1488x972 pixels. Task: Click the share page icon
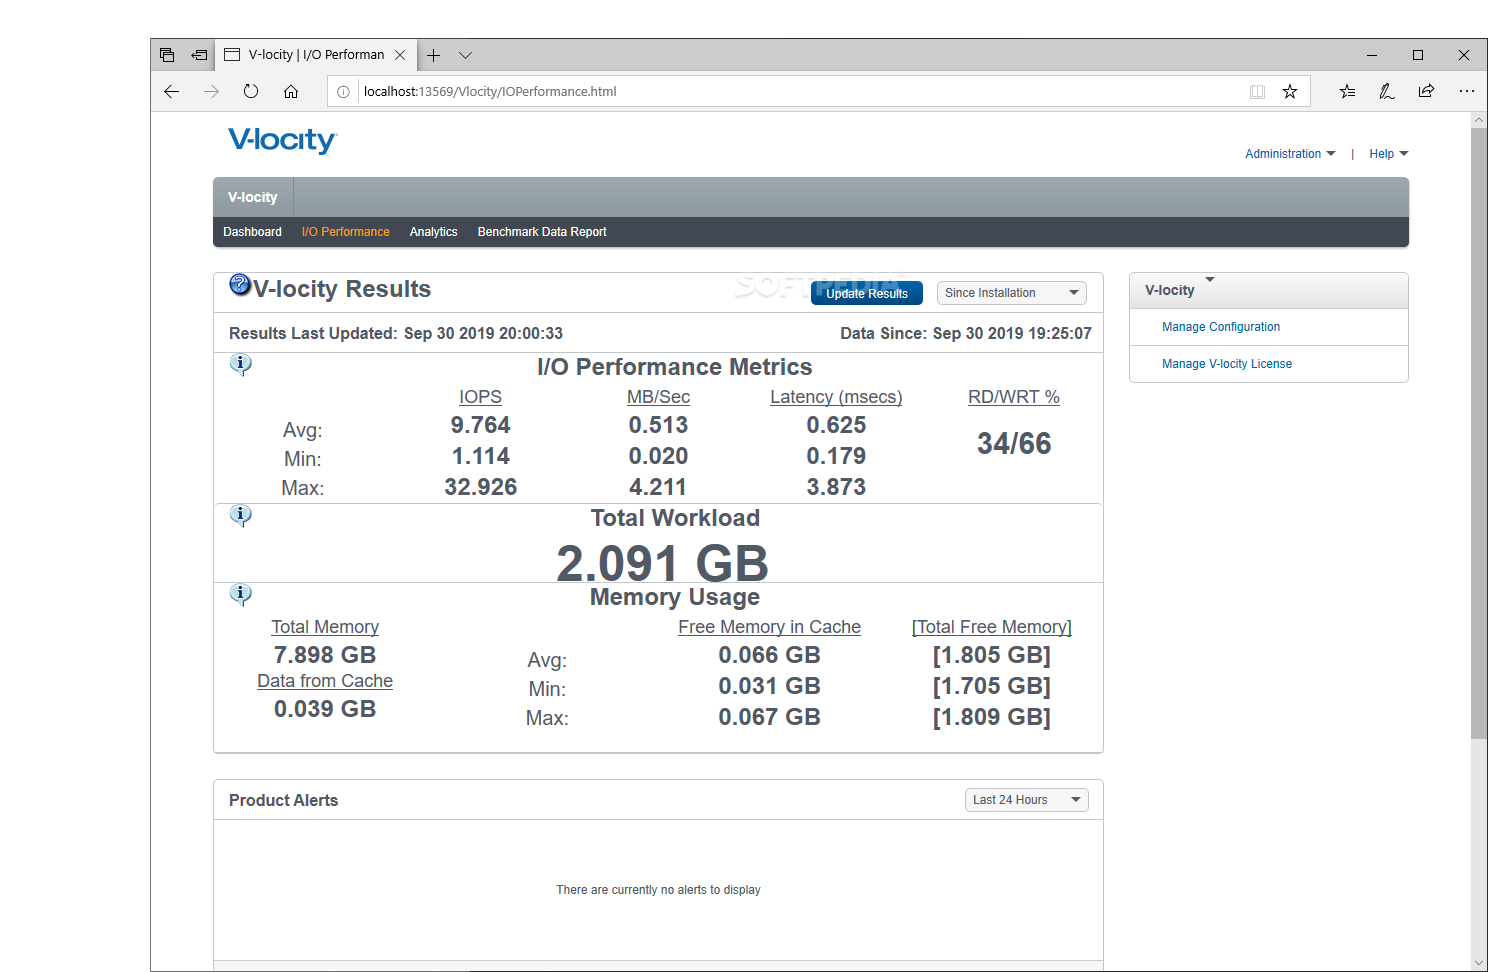[1426, 91]
